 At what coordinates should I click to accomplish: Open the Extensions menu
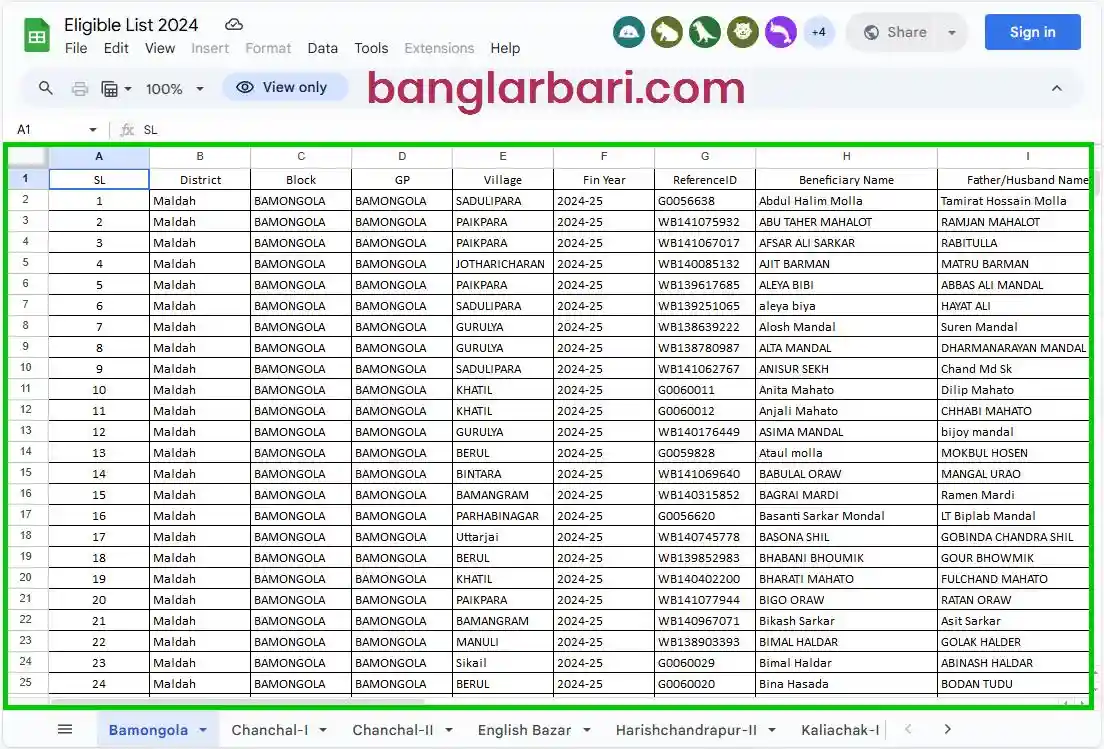click(439, 48)
